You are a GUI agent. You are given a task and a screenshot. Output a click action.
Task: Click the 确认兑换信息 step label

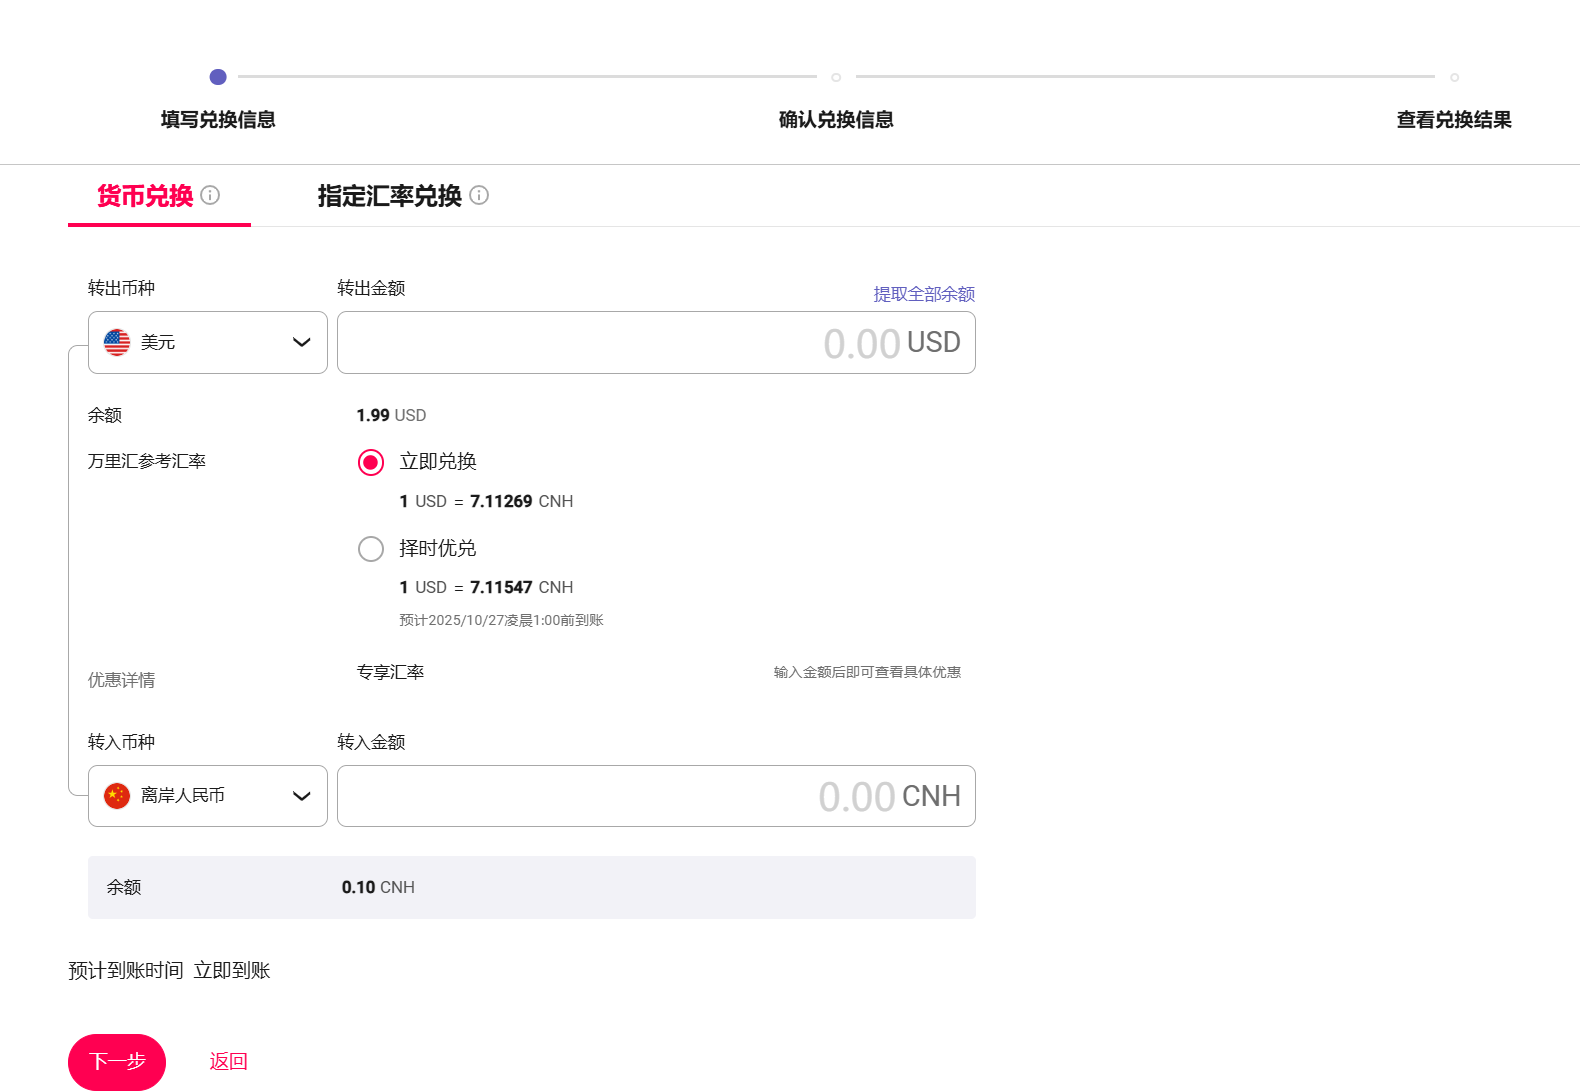pyautogui.click(x=836, y=120)
